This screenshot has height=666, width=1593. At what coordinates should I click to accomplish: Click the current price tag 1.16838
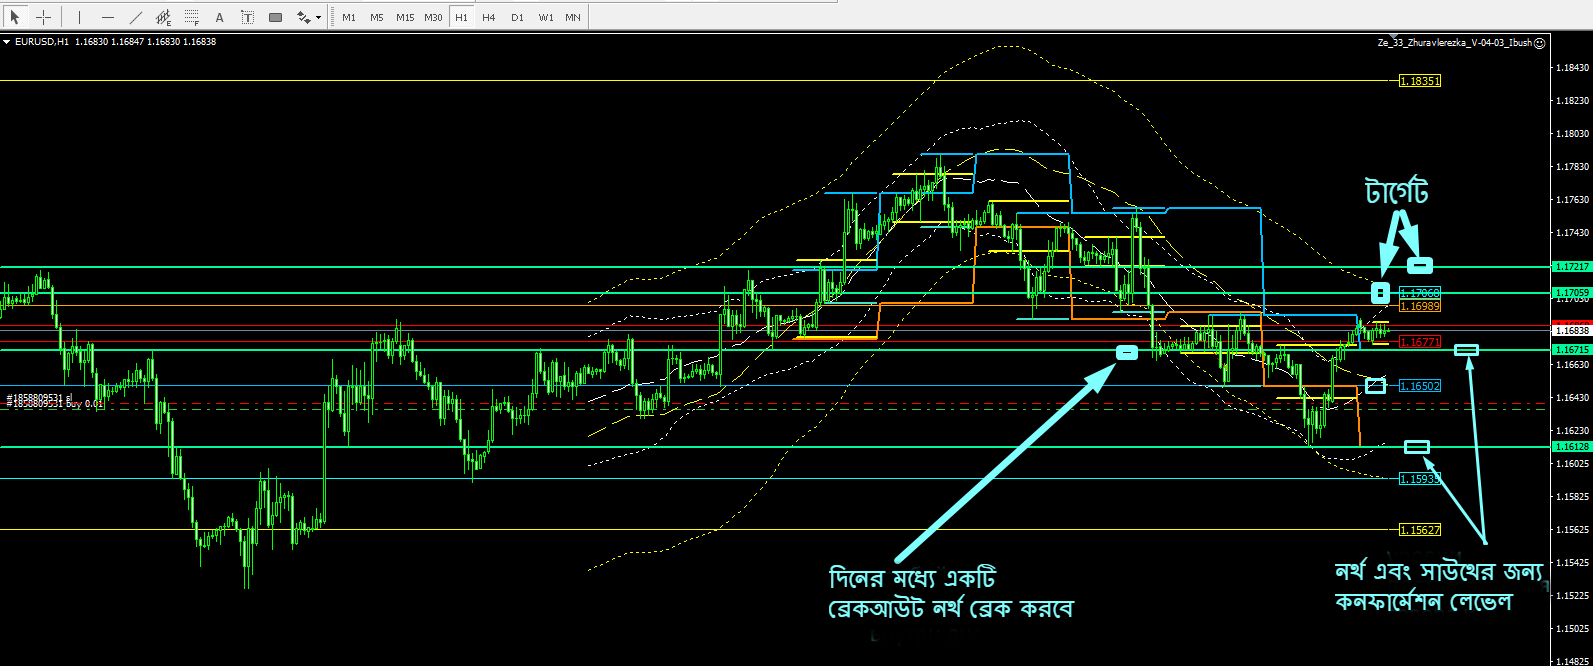1572,329
